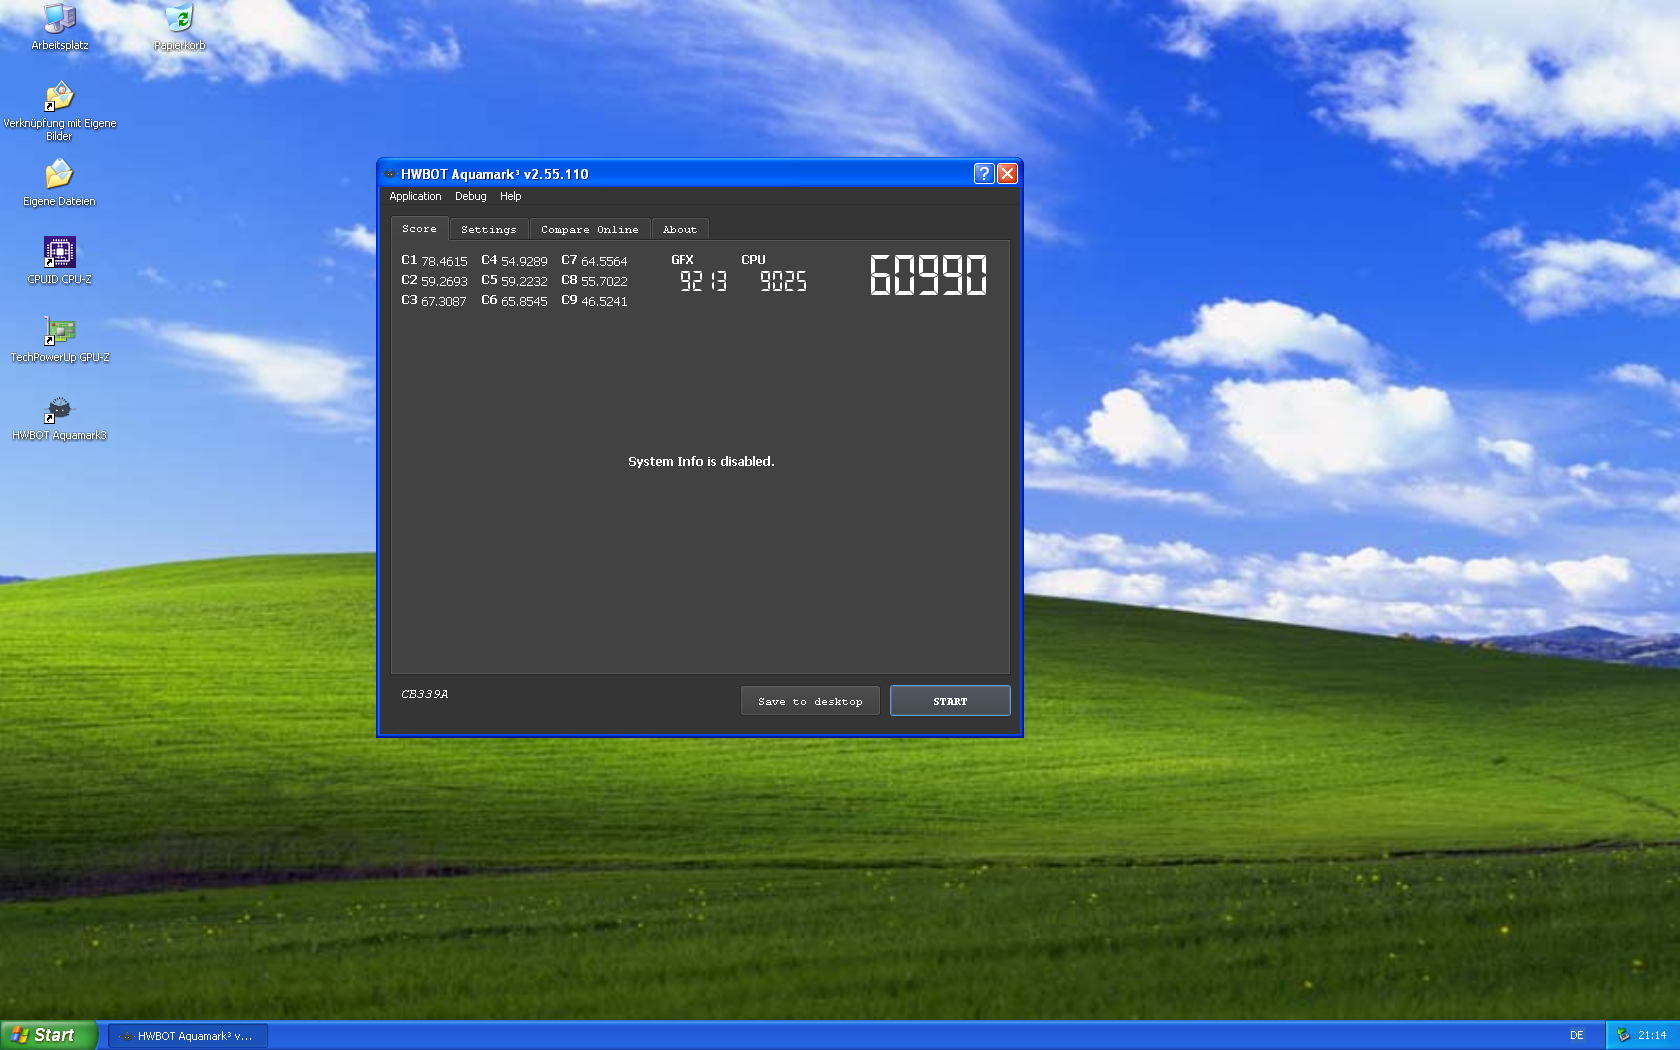
Task: Switch to the Score tab
Action: (x=419, y=229)
